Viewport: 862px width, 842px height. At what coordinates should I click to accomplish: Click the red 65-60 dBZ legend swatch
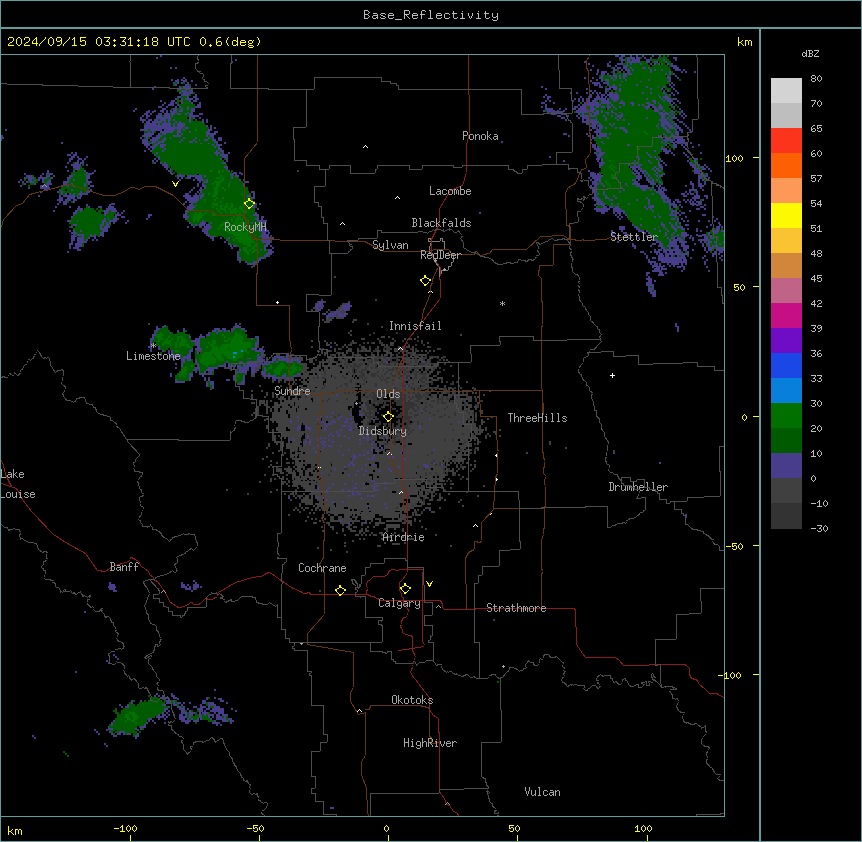point(786,141)
